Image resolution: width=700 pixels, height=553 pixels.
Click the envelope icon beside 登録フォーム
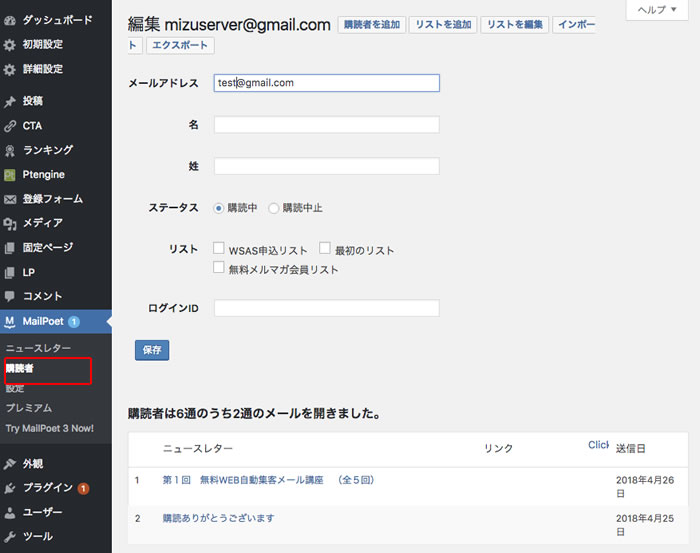[10, 199]
